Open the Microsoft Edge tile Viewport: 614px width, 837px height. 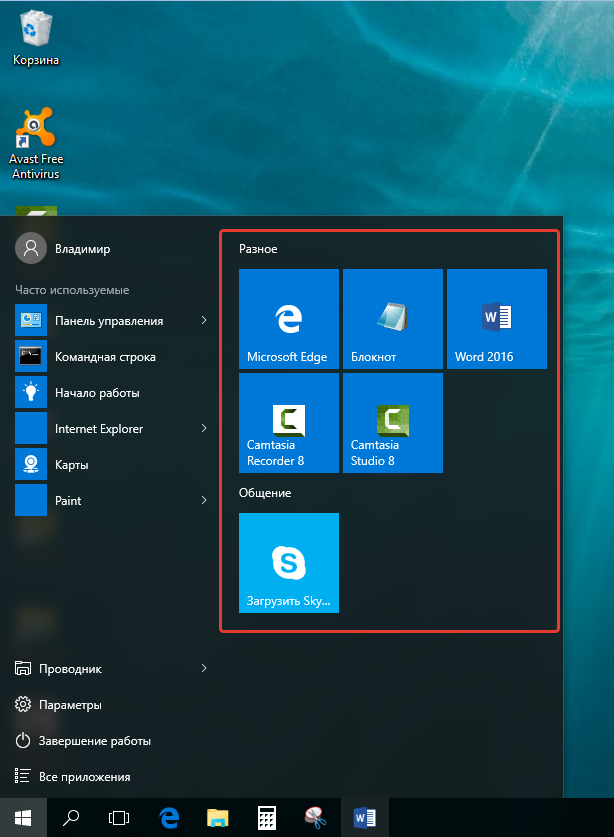289,319
